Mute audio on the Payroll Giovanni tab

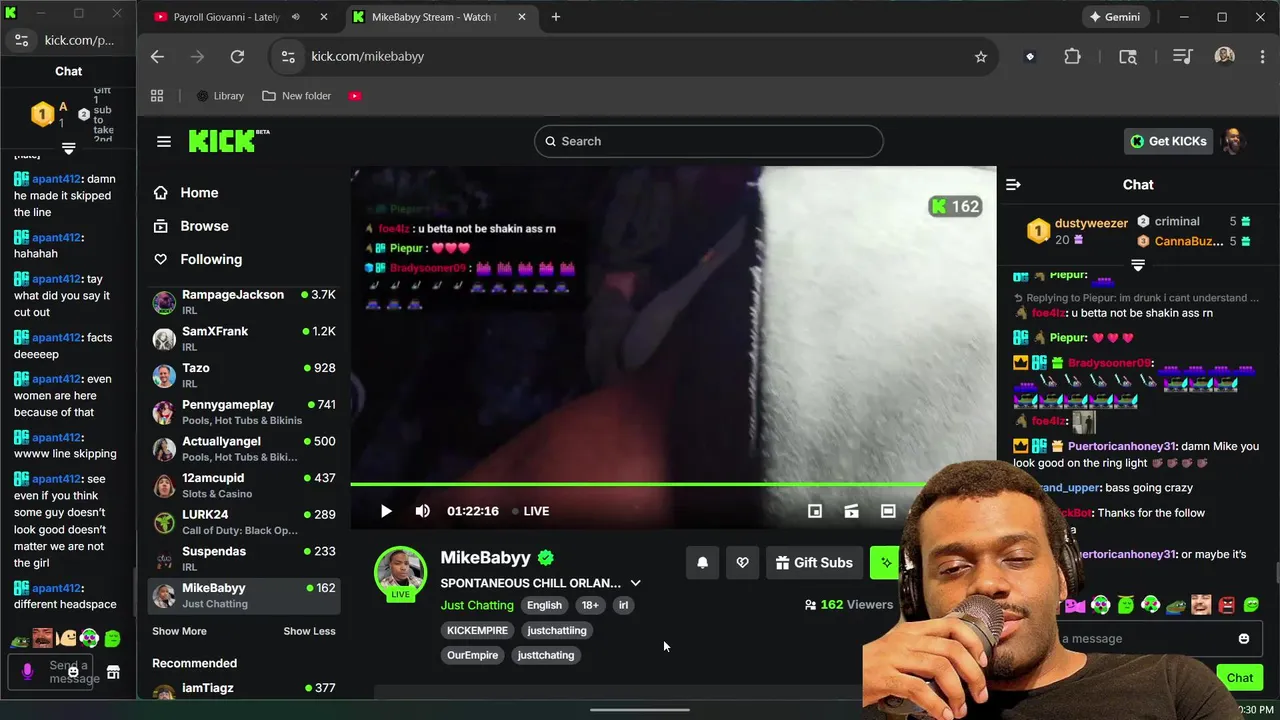click(296, 17)
